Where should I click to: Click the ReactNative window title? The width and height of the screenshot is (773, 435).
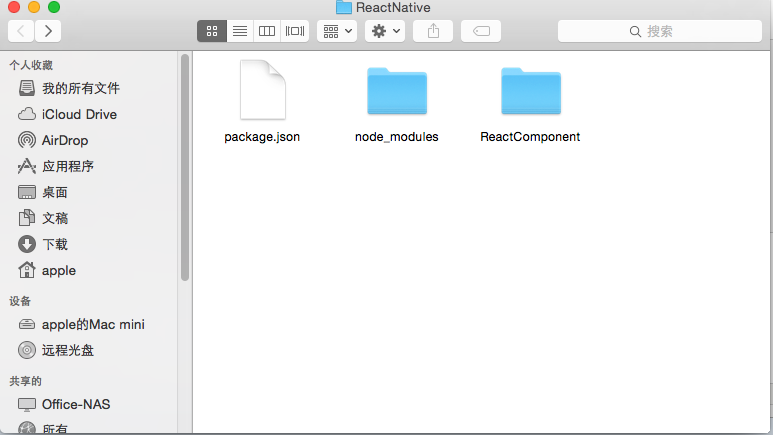(393, 7)
